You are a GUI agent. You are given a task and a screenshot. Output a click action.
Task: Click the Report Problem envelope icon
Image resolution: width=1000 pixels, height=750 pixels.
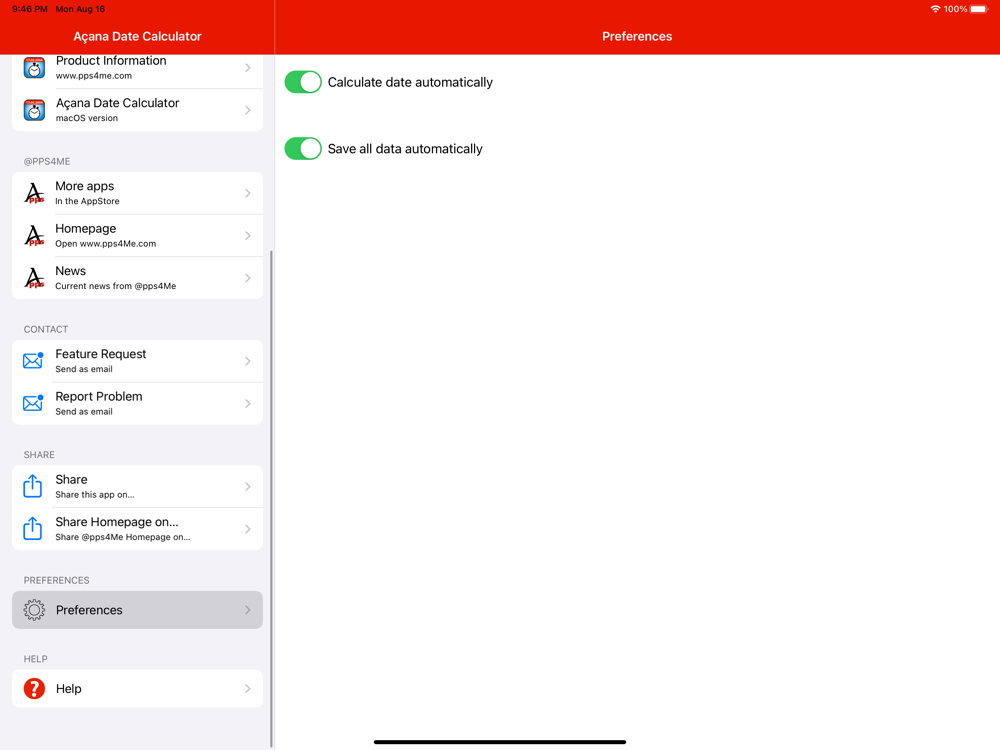pos(33,403)
